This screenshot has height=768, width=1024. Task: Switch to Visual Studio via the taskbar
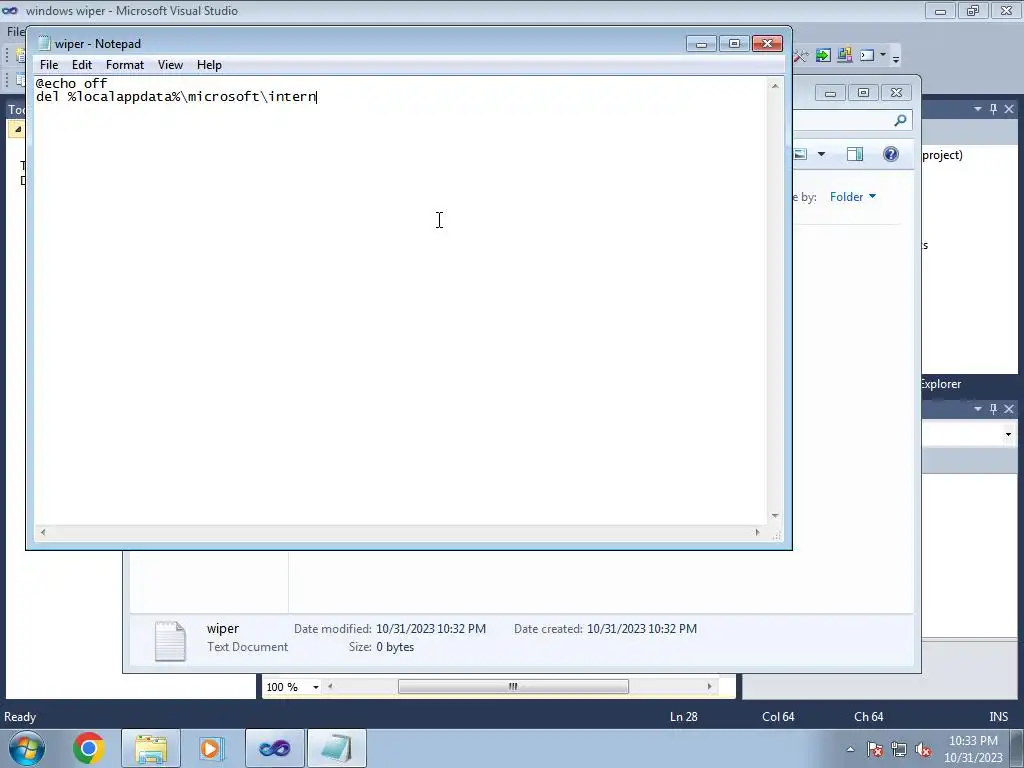pos(274,748)
